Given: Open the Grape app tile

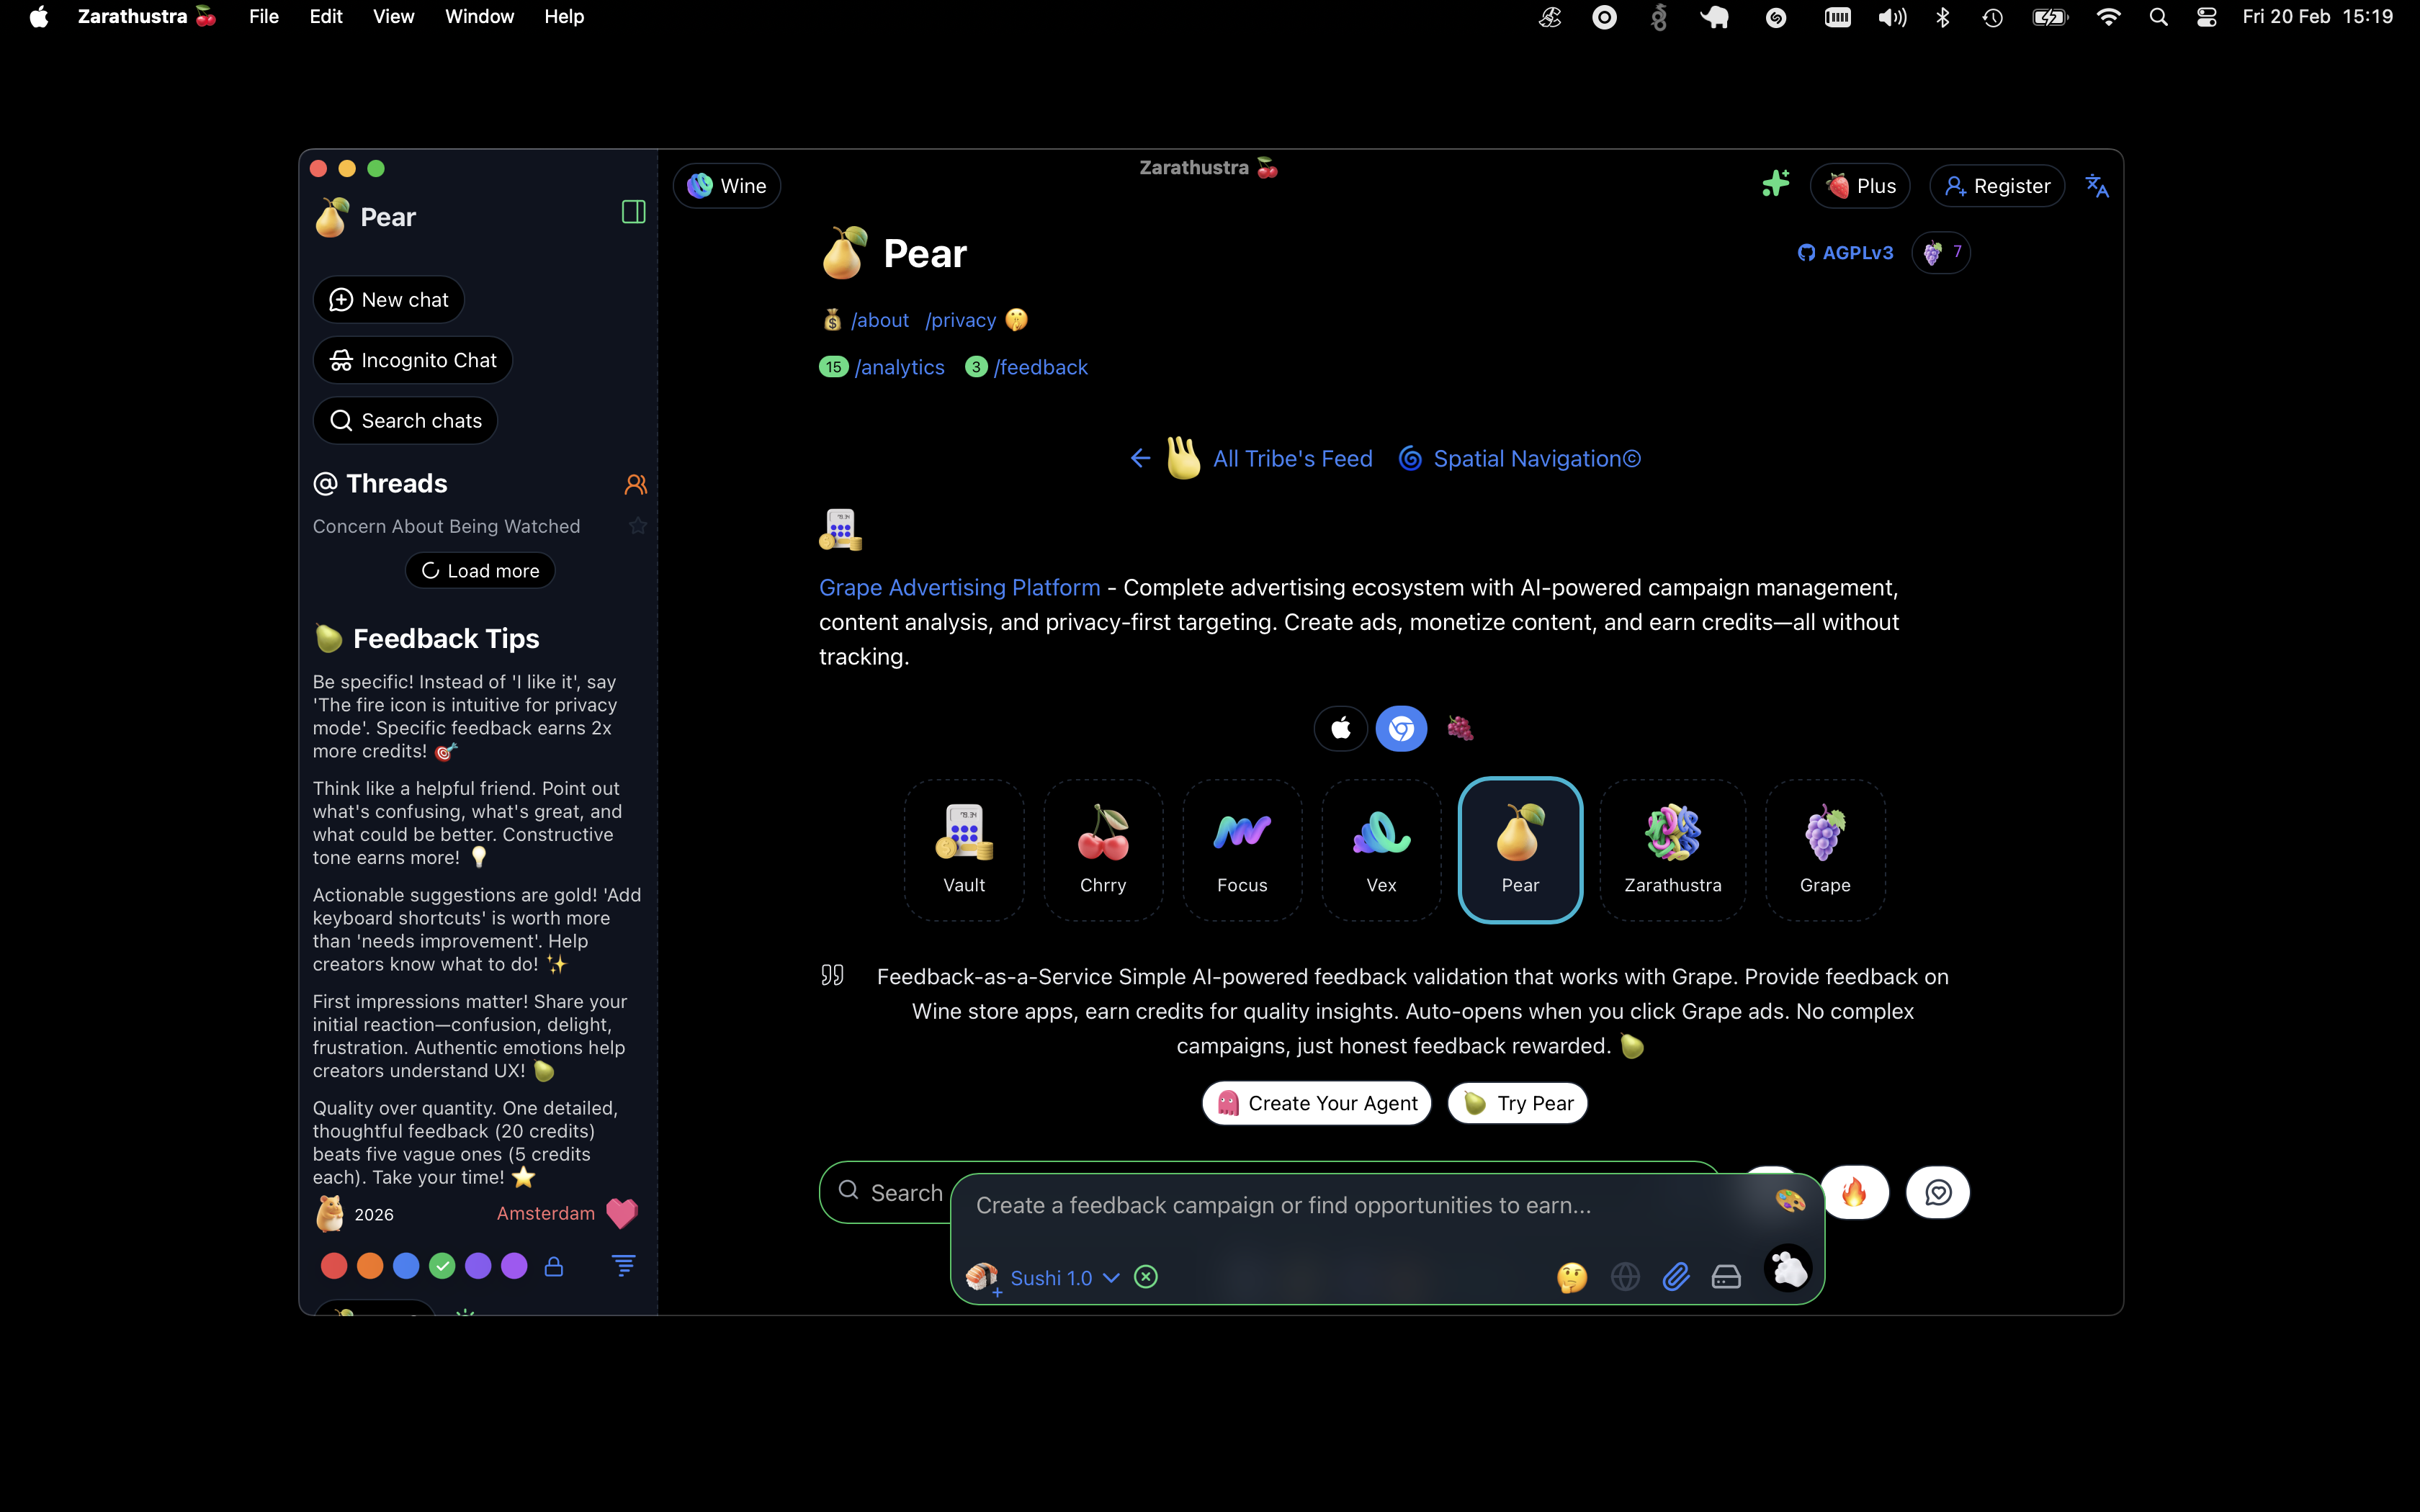Looking at the screenshot, I should tap(1824, 849).
